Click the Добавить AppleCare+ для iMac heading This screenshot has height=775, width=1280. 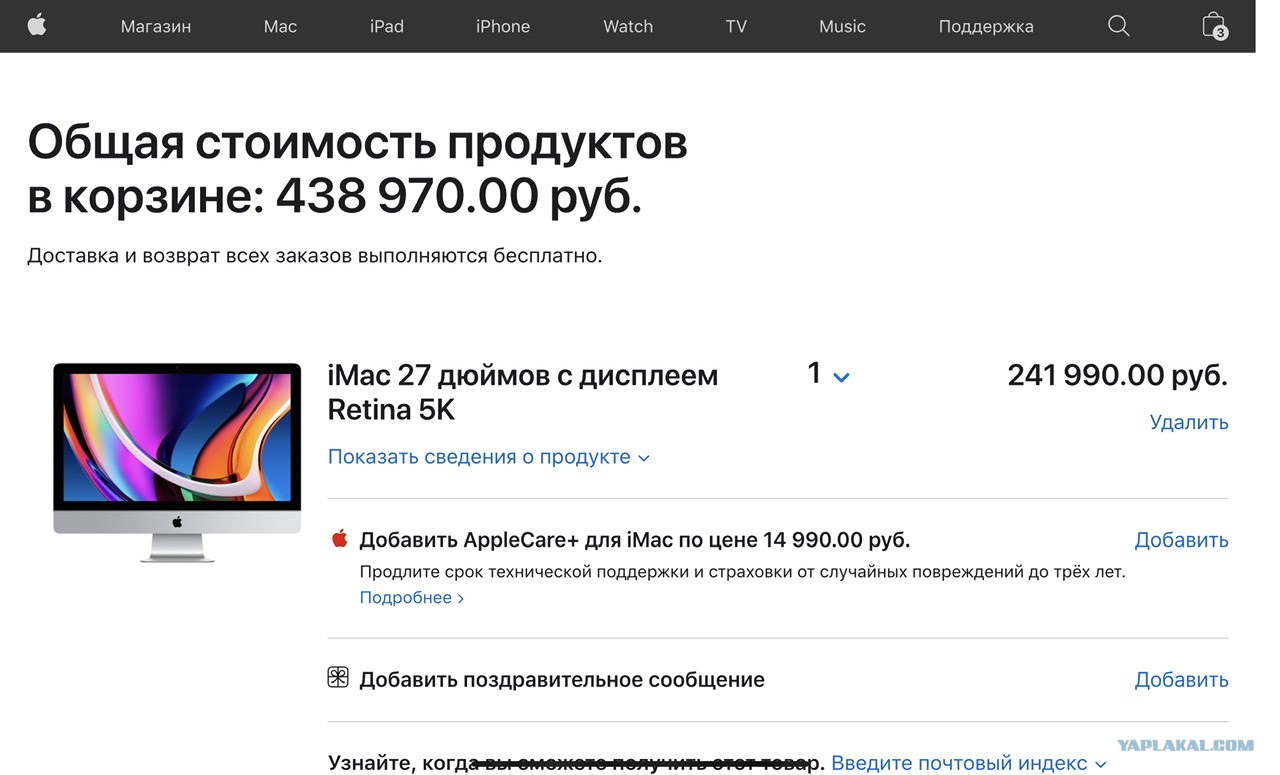[635, 540]
